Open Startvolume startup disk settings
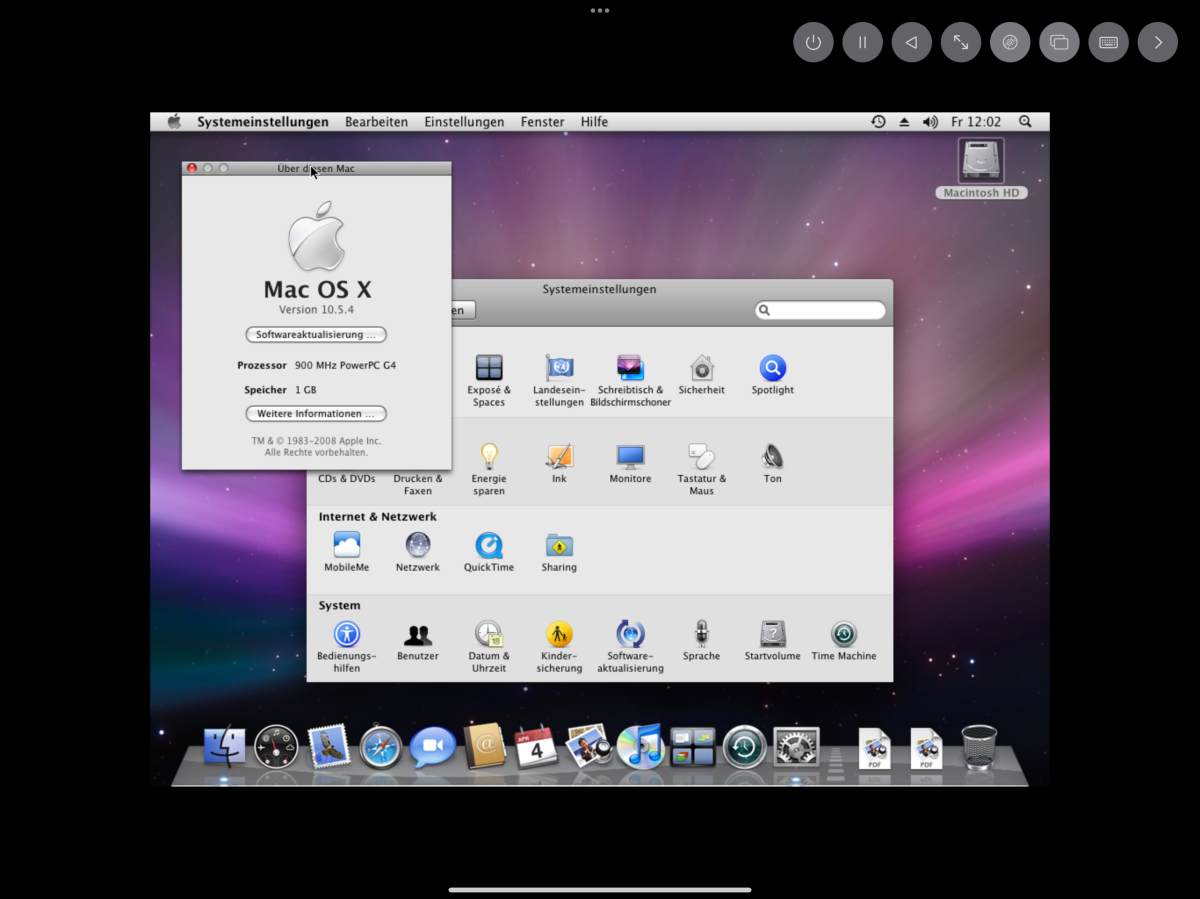This screenshot has height=899, width=1200. [772, 641]
